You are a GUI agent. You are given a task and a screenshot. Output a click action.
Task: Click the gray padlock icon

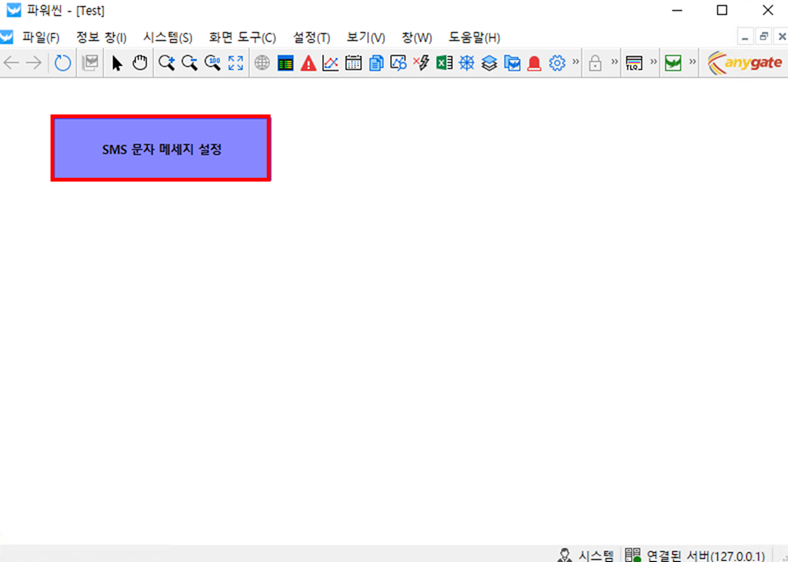coord(595,63)
